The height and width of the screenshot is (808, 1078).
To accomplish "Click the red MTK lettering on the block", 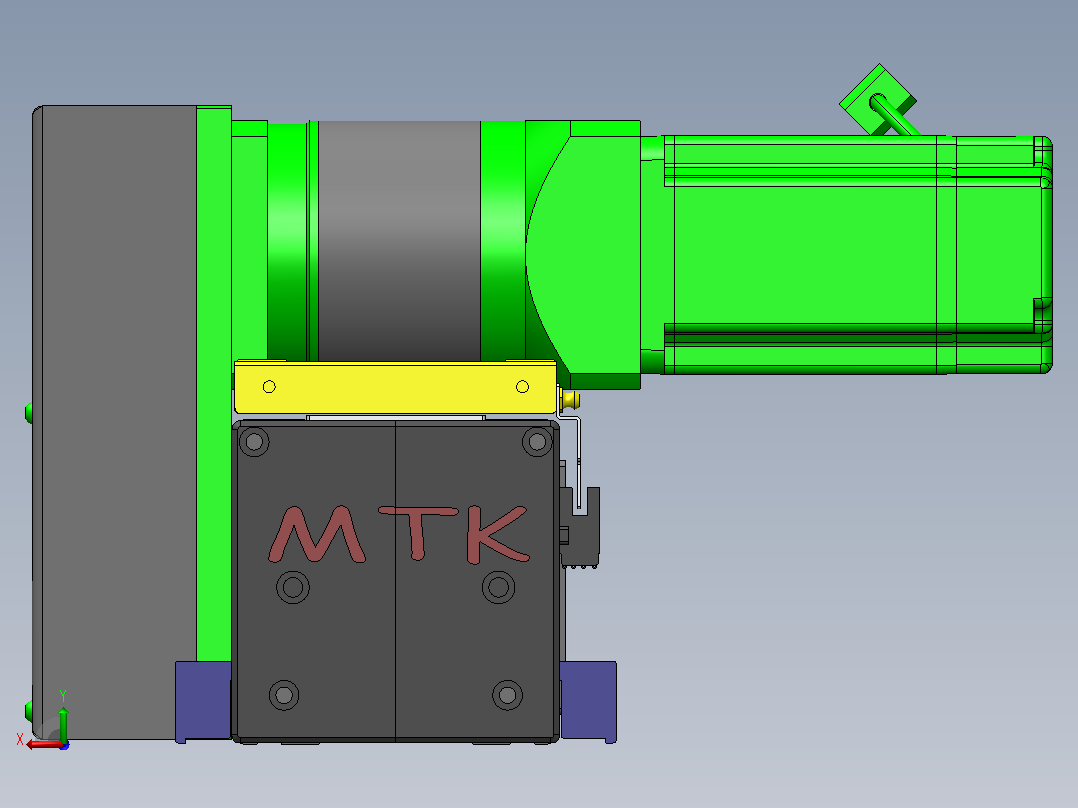I will pyautogui.click(x=399, y=534).
